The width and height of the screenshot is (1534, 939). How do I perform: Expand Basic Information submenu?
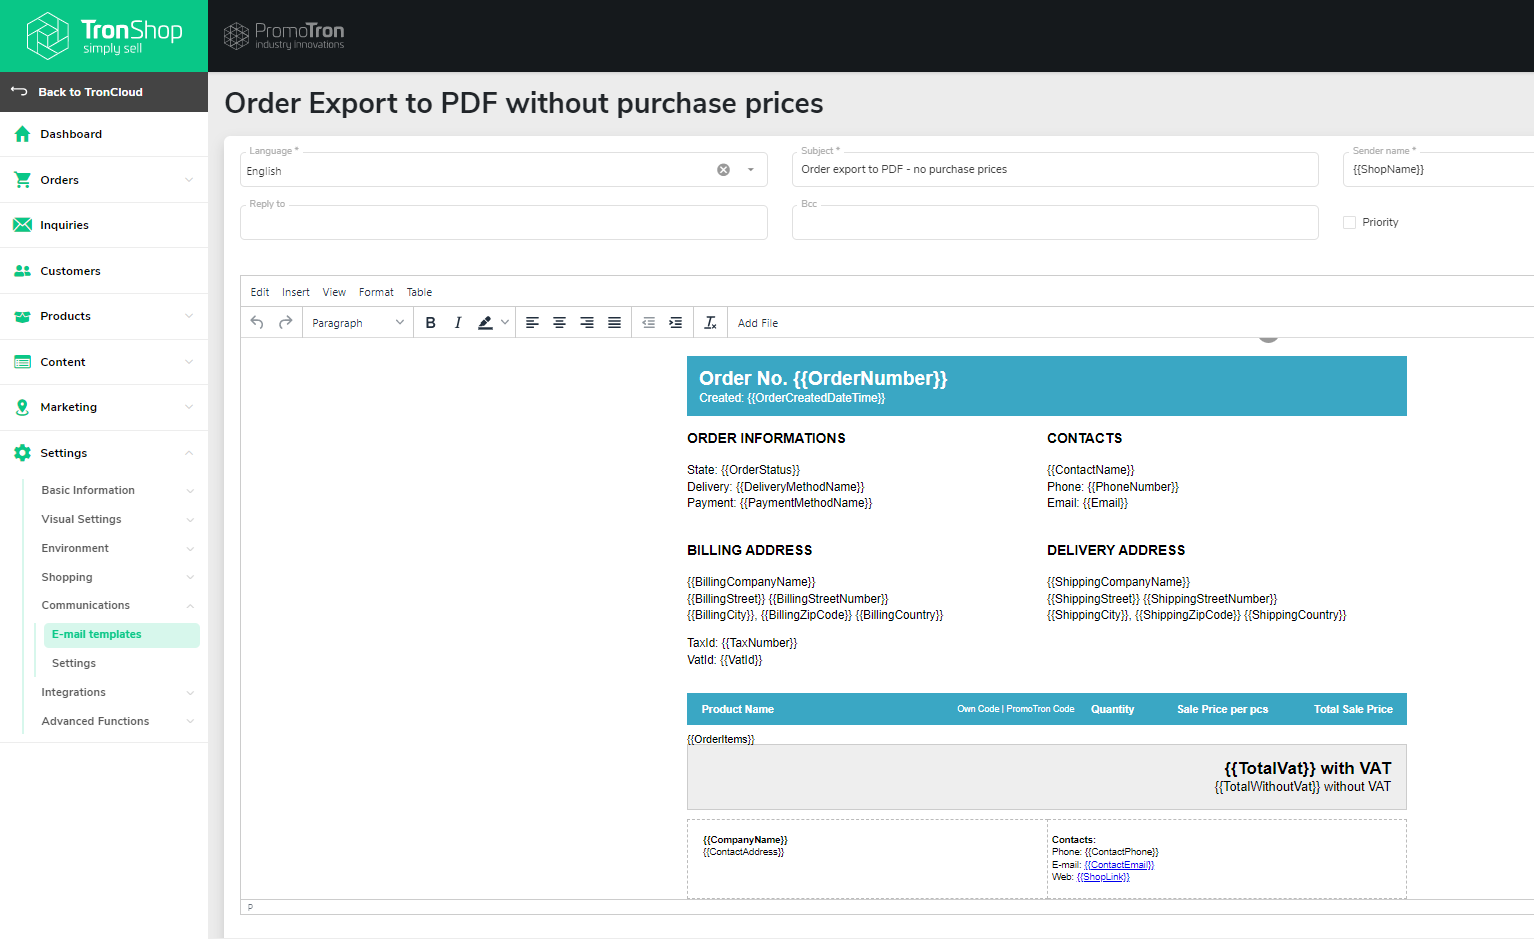(190, 491)
